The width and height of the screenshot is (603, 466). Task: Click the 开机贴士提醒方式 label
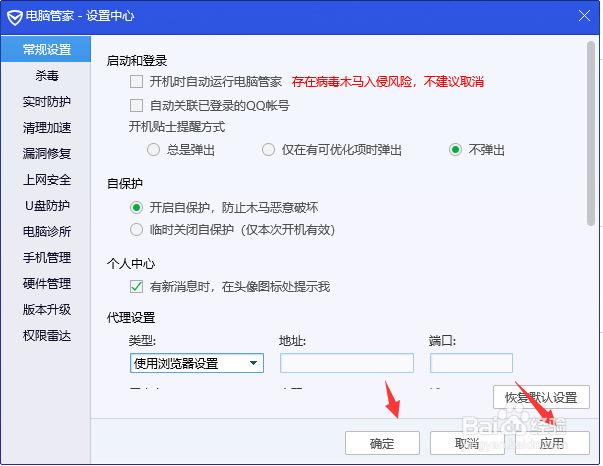[x=177, y=126]
